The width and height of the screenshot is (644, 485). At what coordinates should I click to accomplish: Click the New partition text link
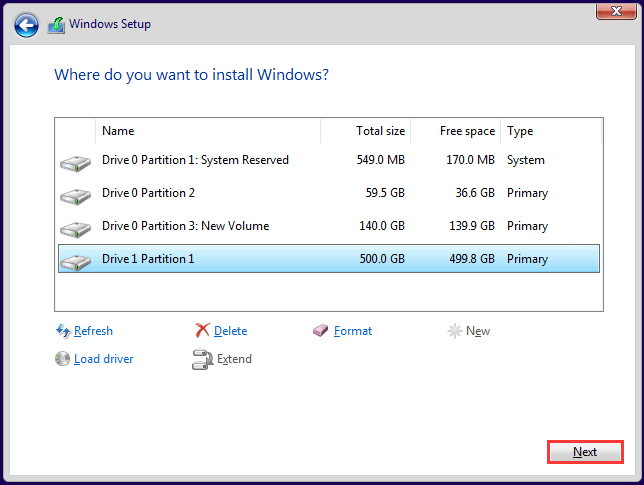pyautogui.click(x=478, y=331)
